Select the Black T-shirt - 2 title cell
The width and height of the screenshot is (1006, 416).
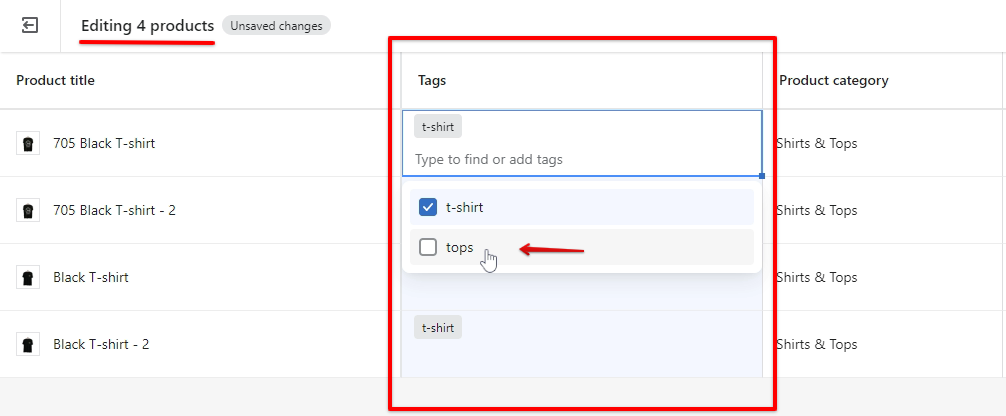101,344
